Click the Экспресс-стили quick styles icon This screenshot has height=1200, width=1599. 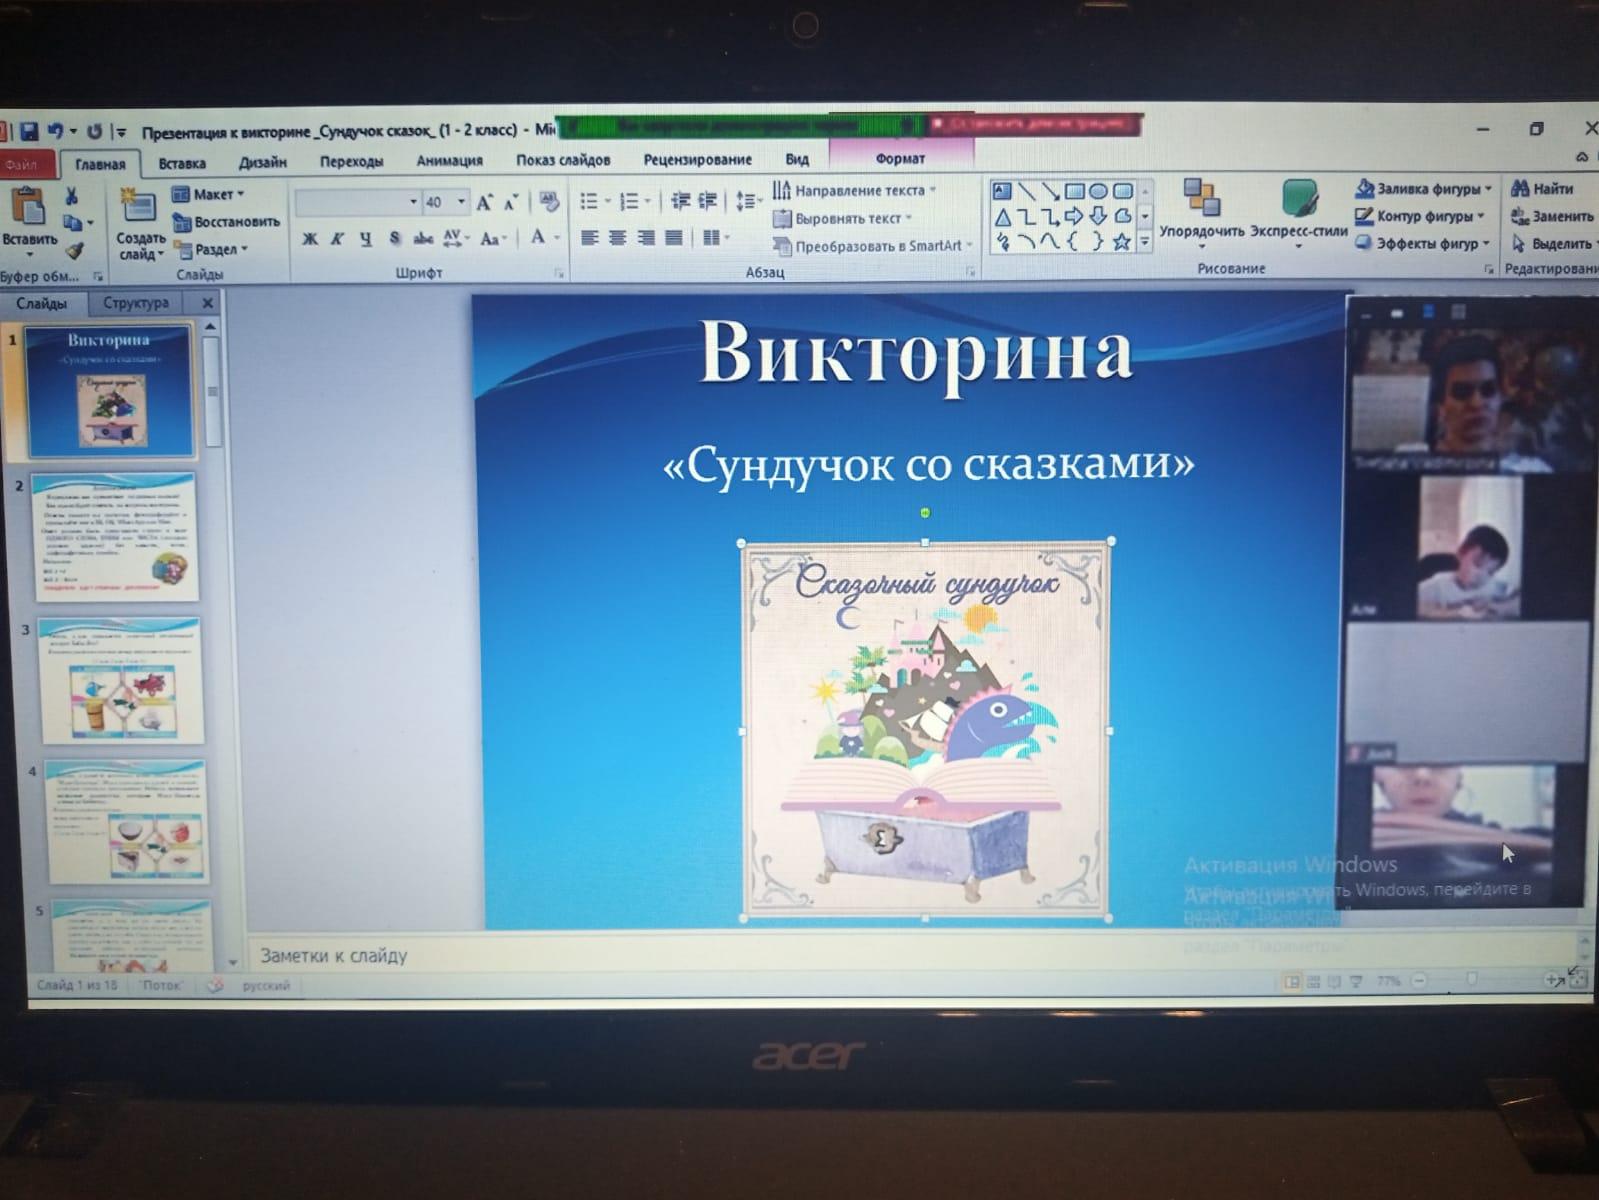[1298, 200]
